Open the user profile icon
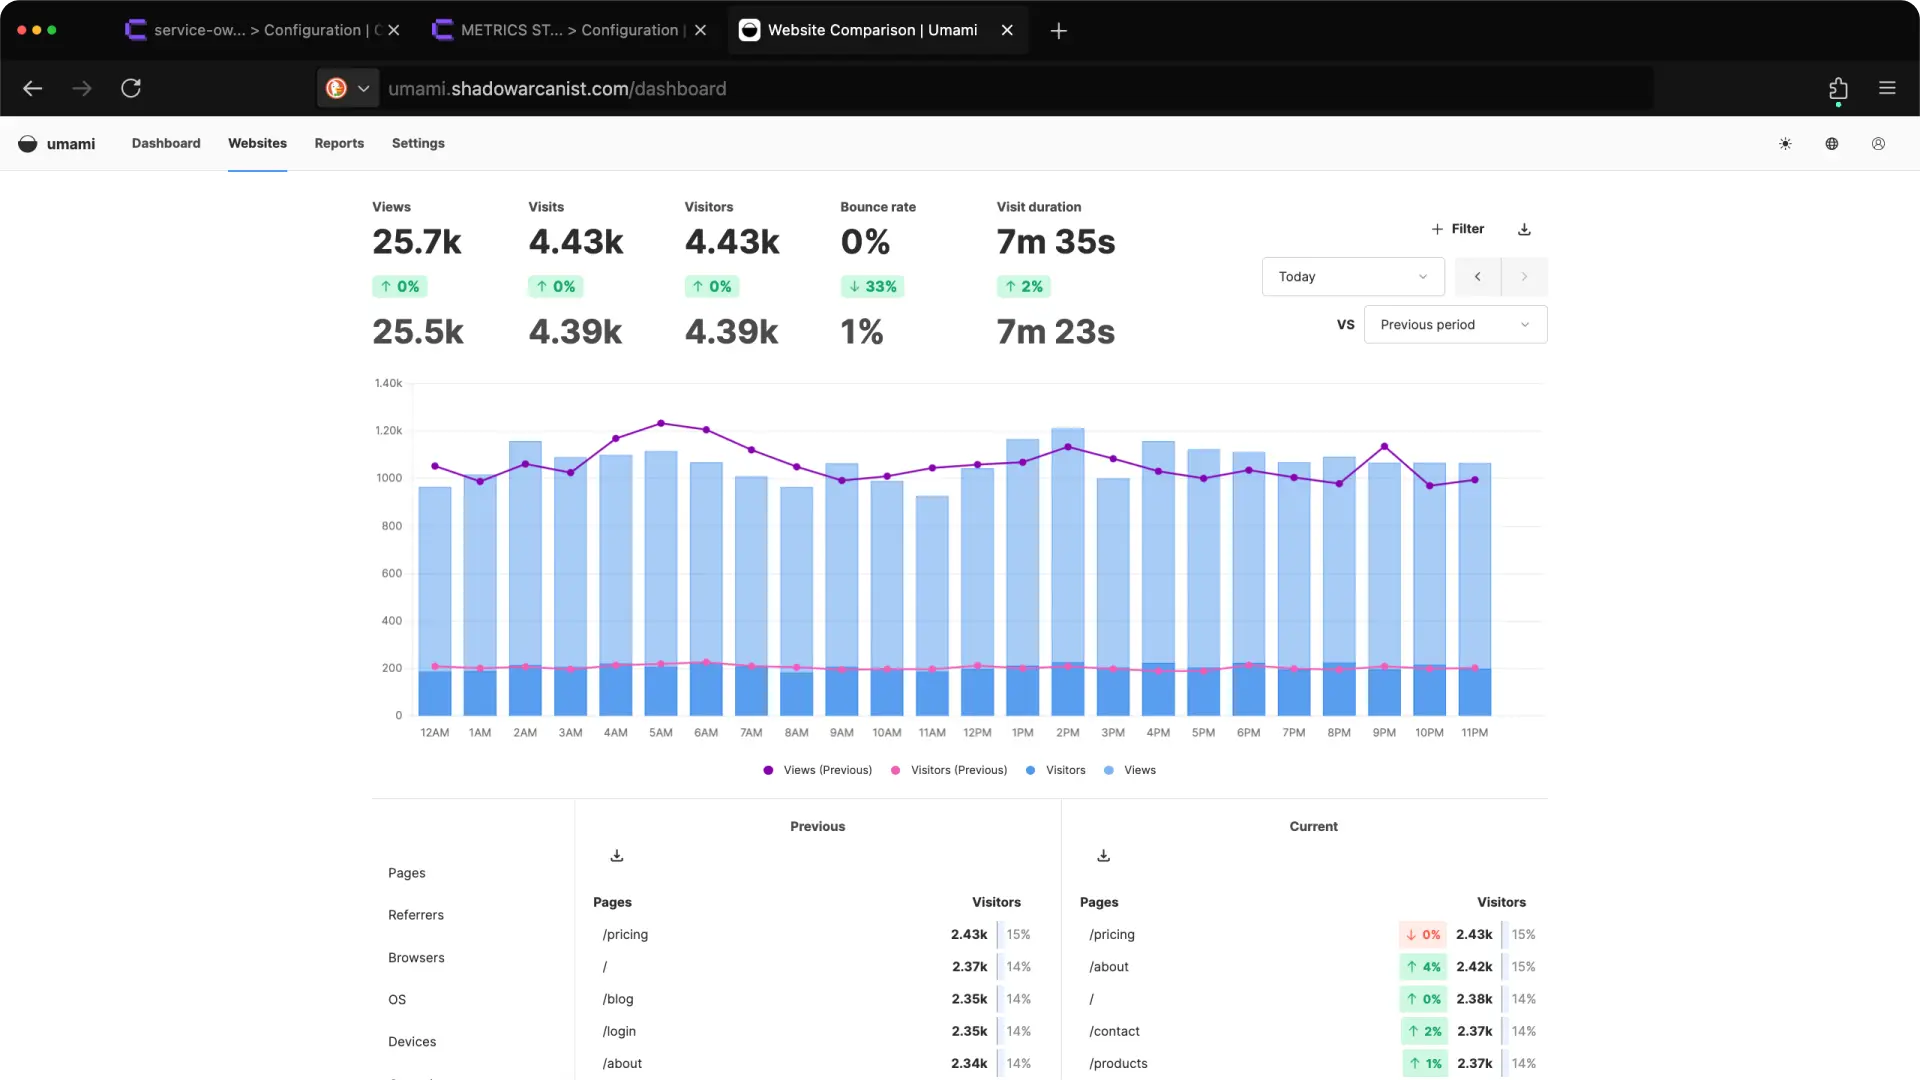 pos(1878,144)
